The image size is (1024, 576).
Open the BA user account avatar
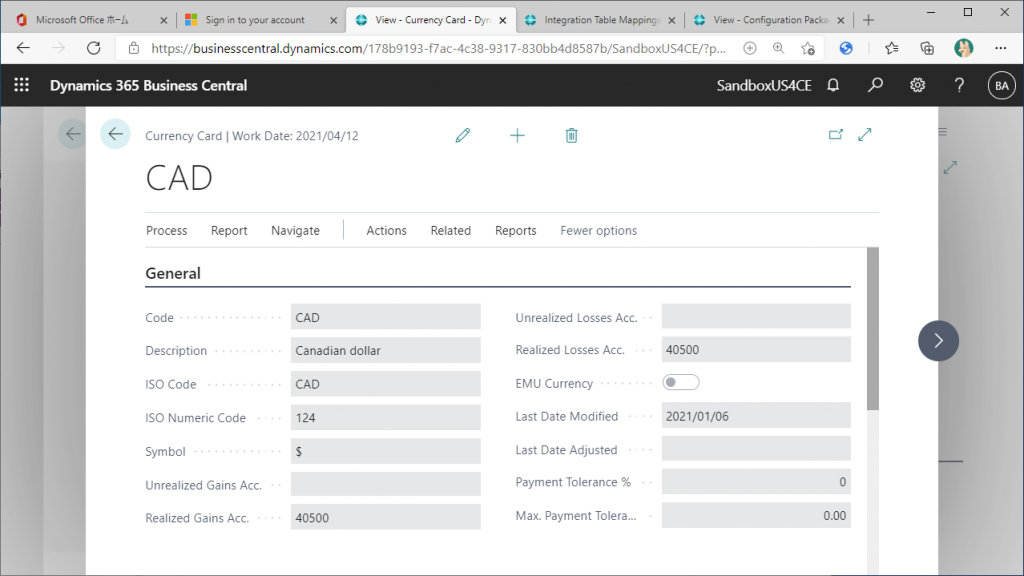pyautogui.click(x=1001, y=86)
